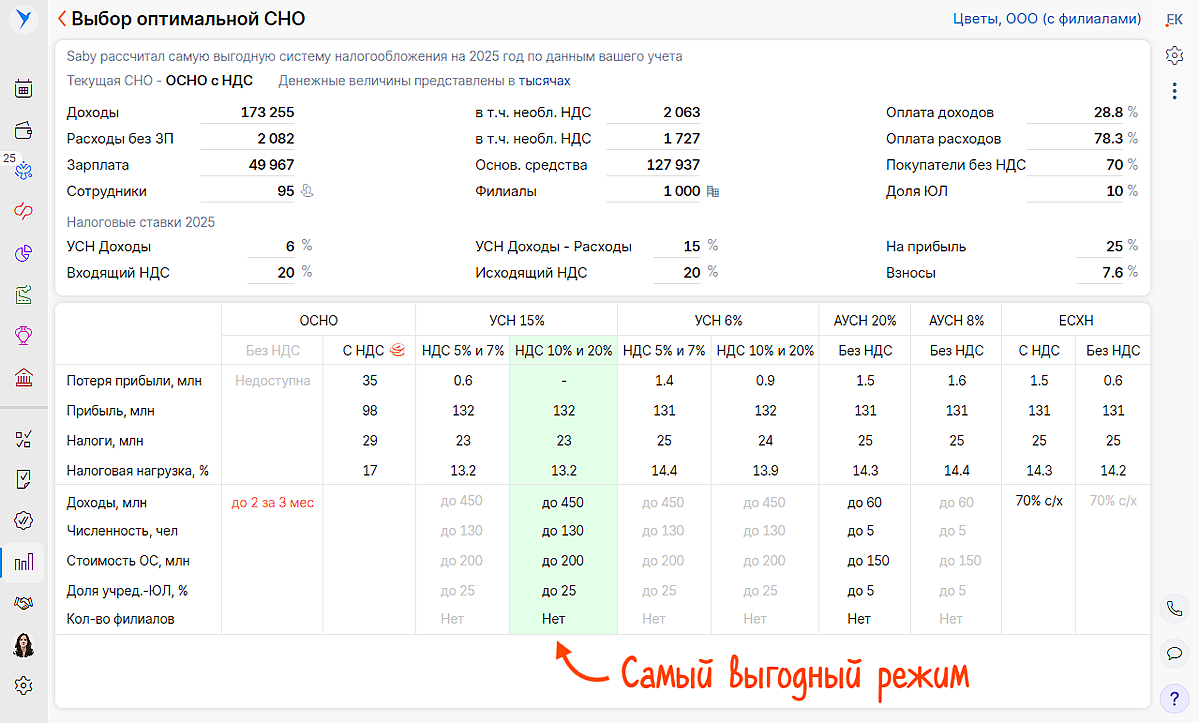The height and width of the screenshot is (723, 1199).
Task: Select the highlighted НДС 10% и 20% column
Action: coord(563,351)
